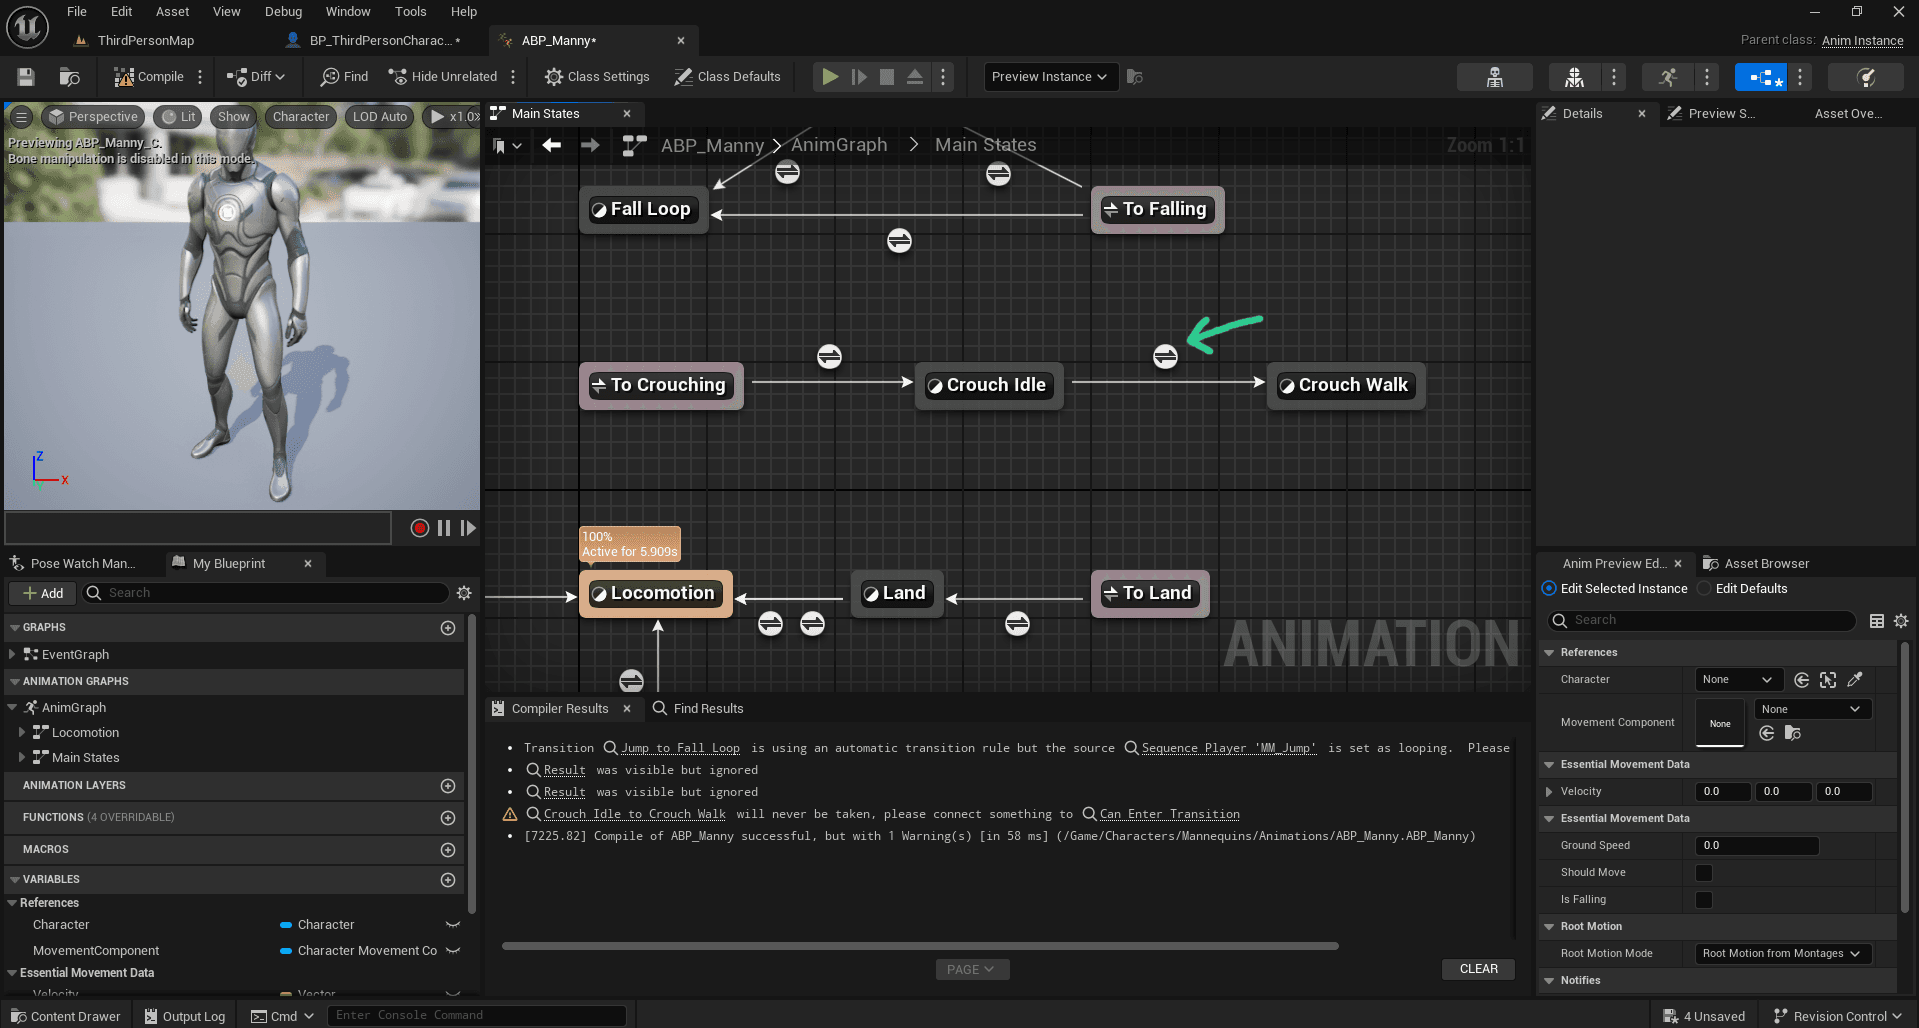The height and width of the screenshot is (1028, 1919).
Task: Select the Animation Blueprint mode icon
Action: click(1761, 77)
